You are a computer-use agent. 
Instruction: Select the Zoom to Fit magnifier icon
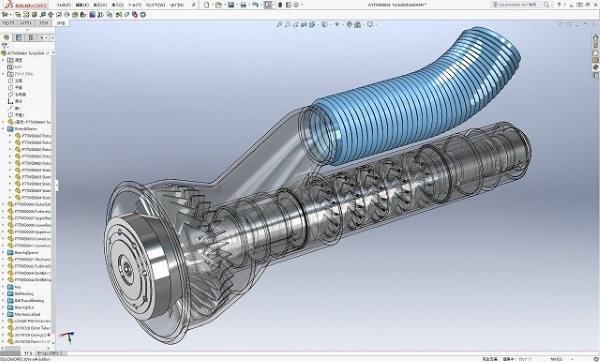click(x=279, y=24)
